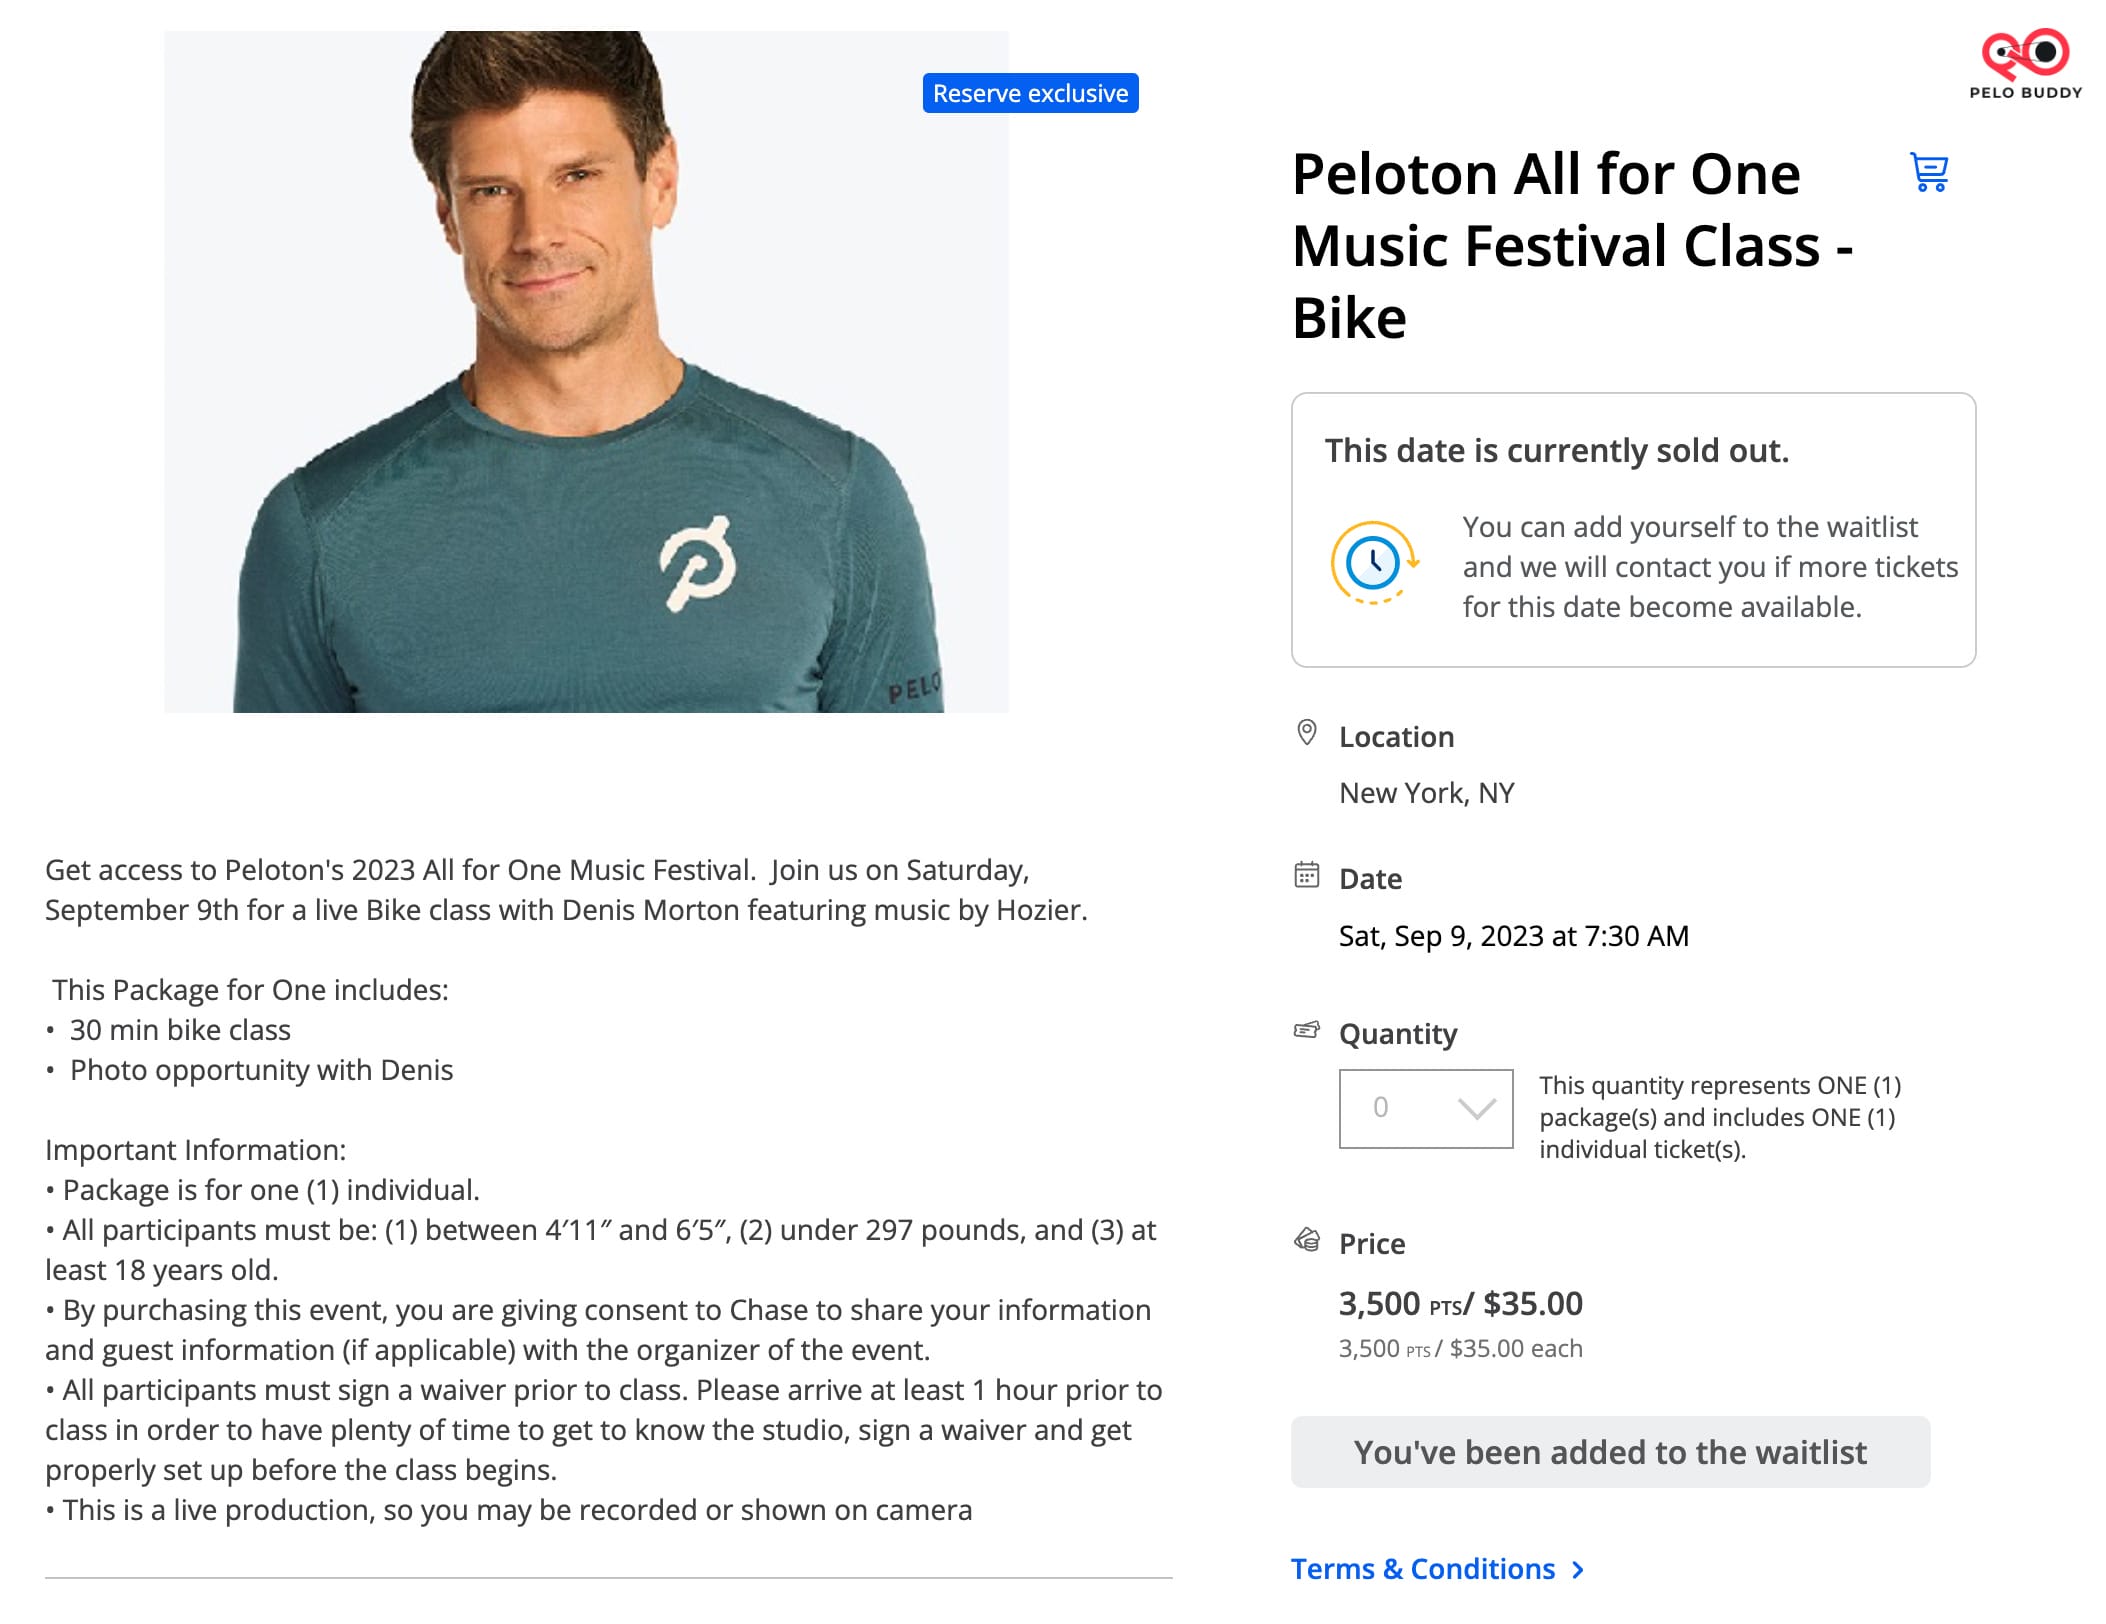Click the 'currently sold out' heading
The image size is (2106, 1624).
(1556, 451)
